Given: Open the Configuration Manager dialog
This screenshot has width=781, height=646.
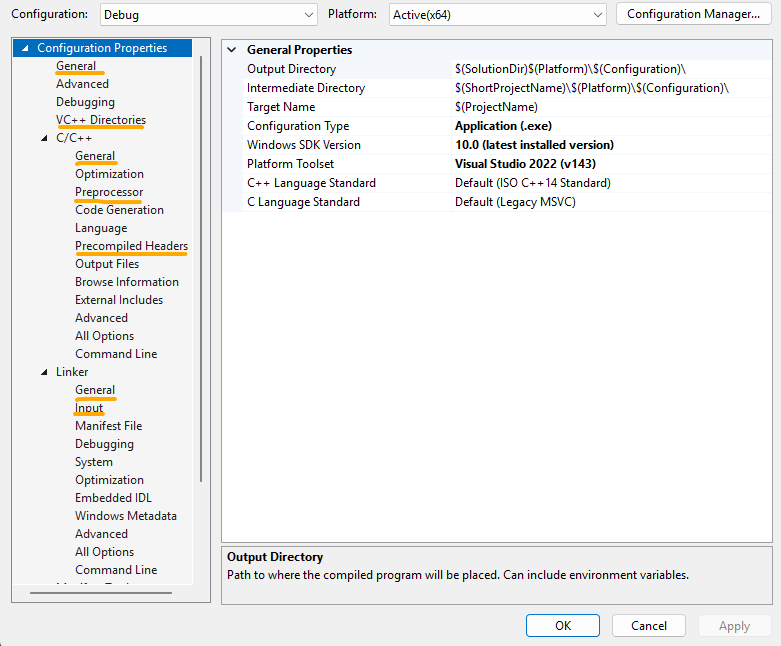Looking at the screenshot, I should [x=693, y=14].
